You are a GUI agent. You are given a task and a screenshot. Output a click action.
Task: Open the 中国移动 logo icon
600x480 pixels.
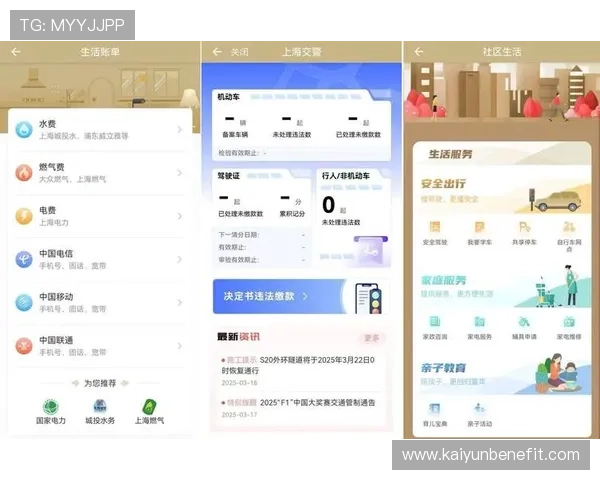[24, 302]
